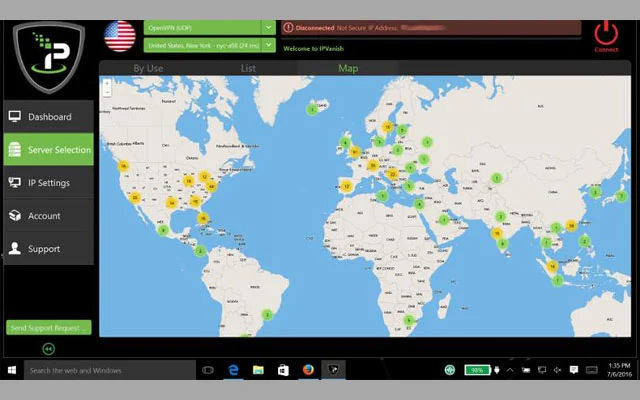Switch to the By Use tab
This screenshot has height=400, width=640.
[148, 68]
